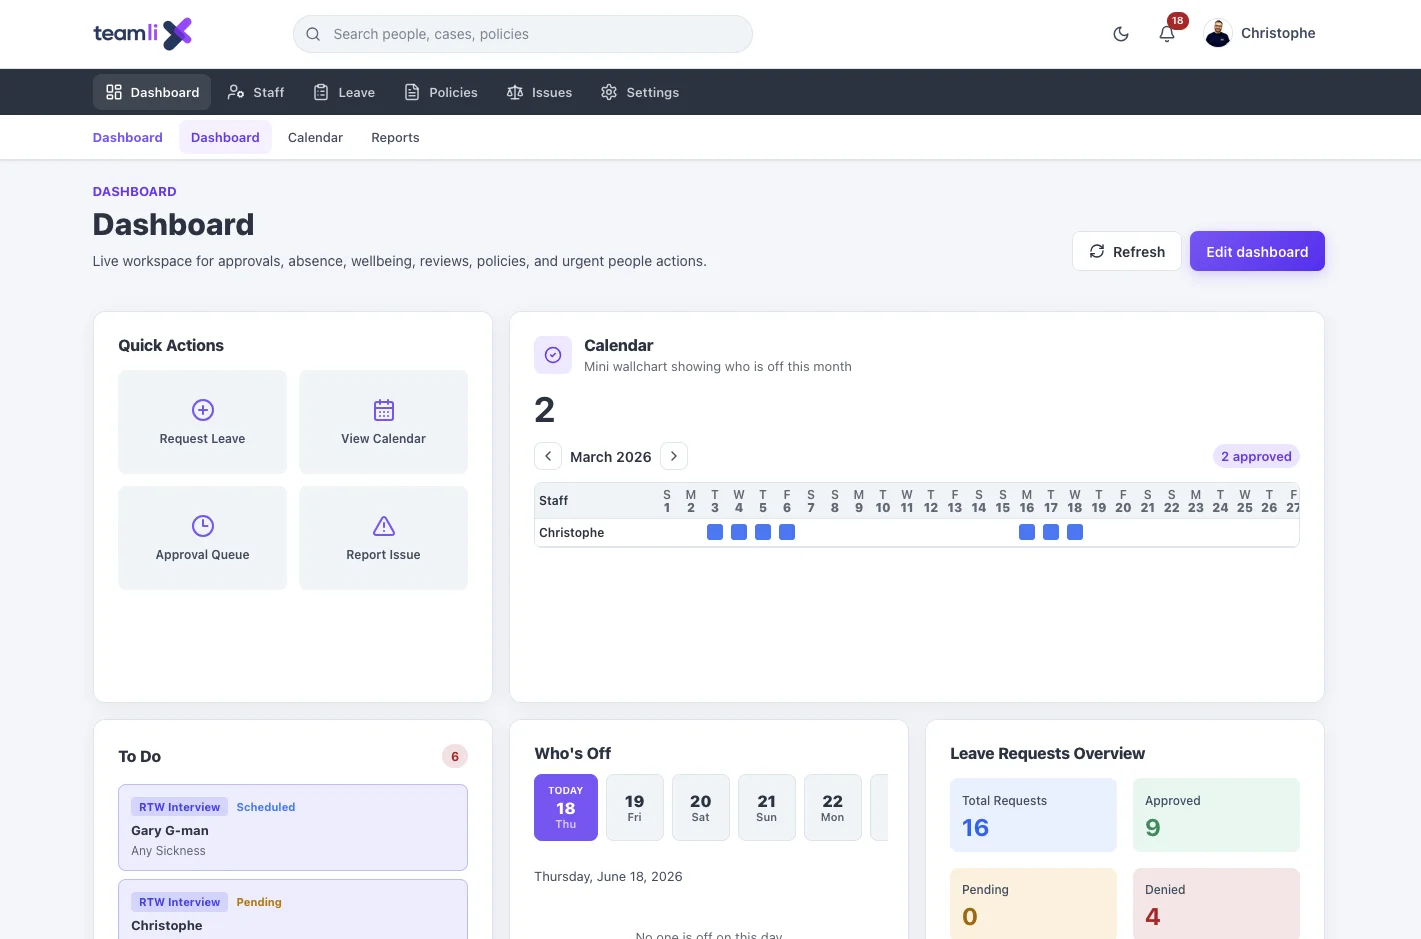Image resolution: width=1421 pixels, height=939 pixels.
Task: Switch to the Calendar sub-tab
Action: [x=315, y=138]
